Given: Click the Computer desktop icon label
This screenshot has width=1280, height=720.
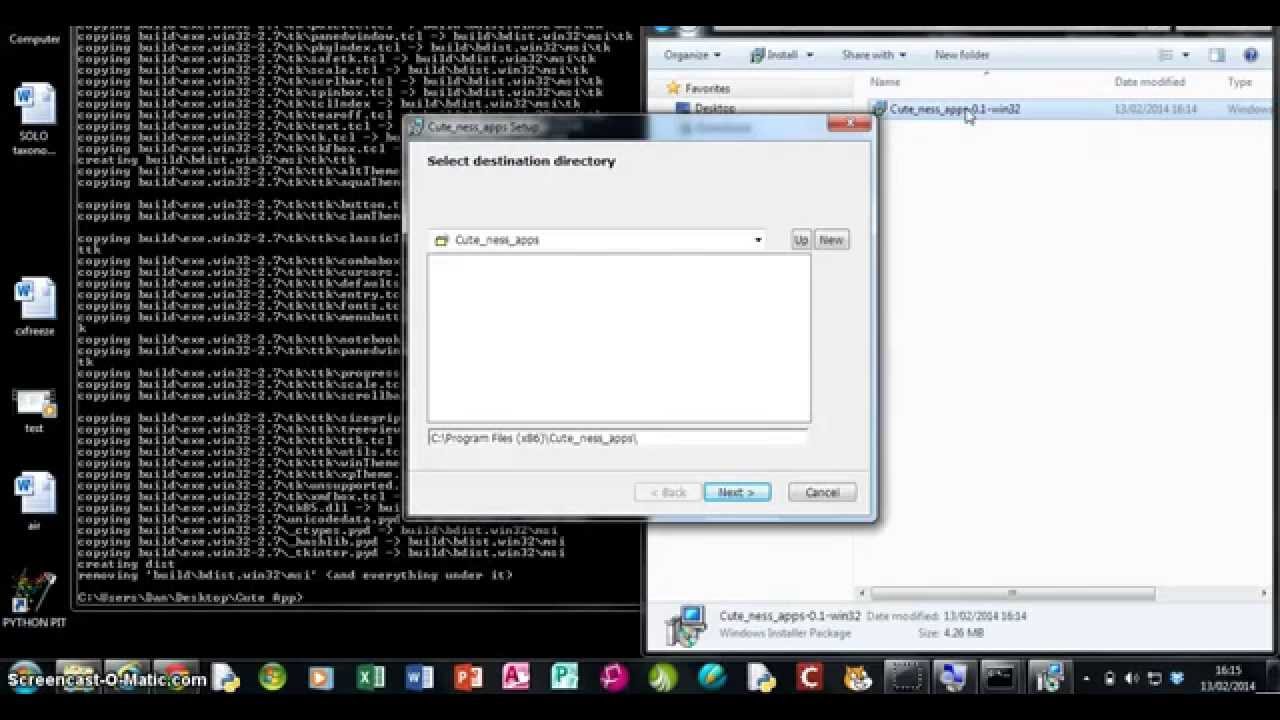Looking at the screenshot, I should tap(34, 39).
